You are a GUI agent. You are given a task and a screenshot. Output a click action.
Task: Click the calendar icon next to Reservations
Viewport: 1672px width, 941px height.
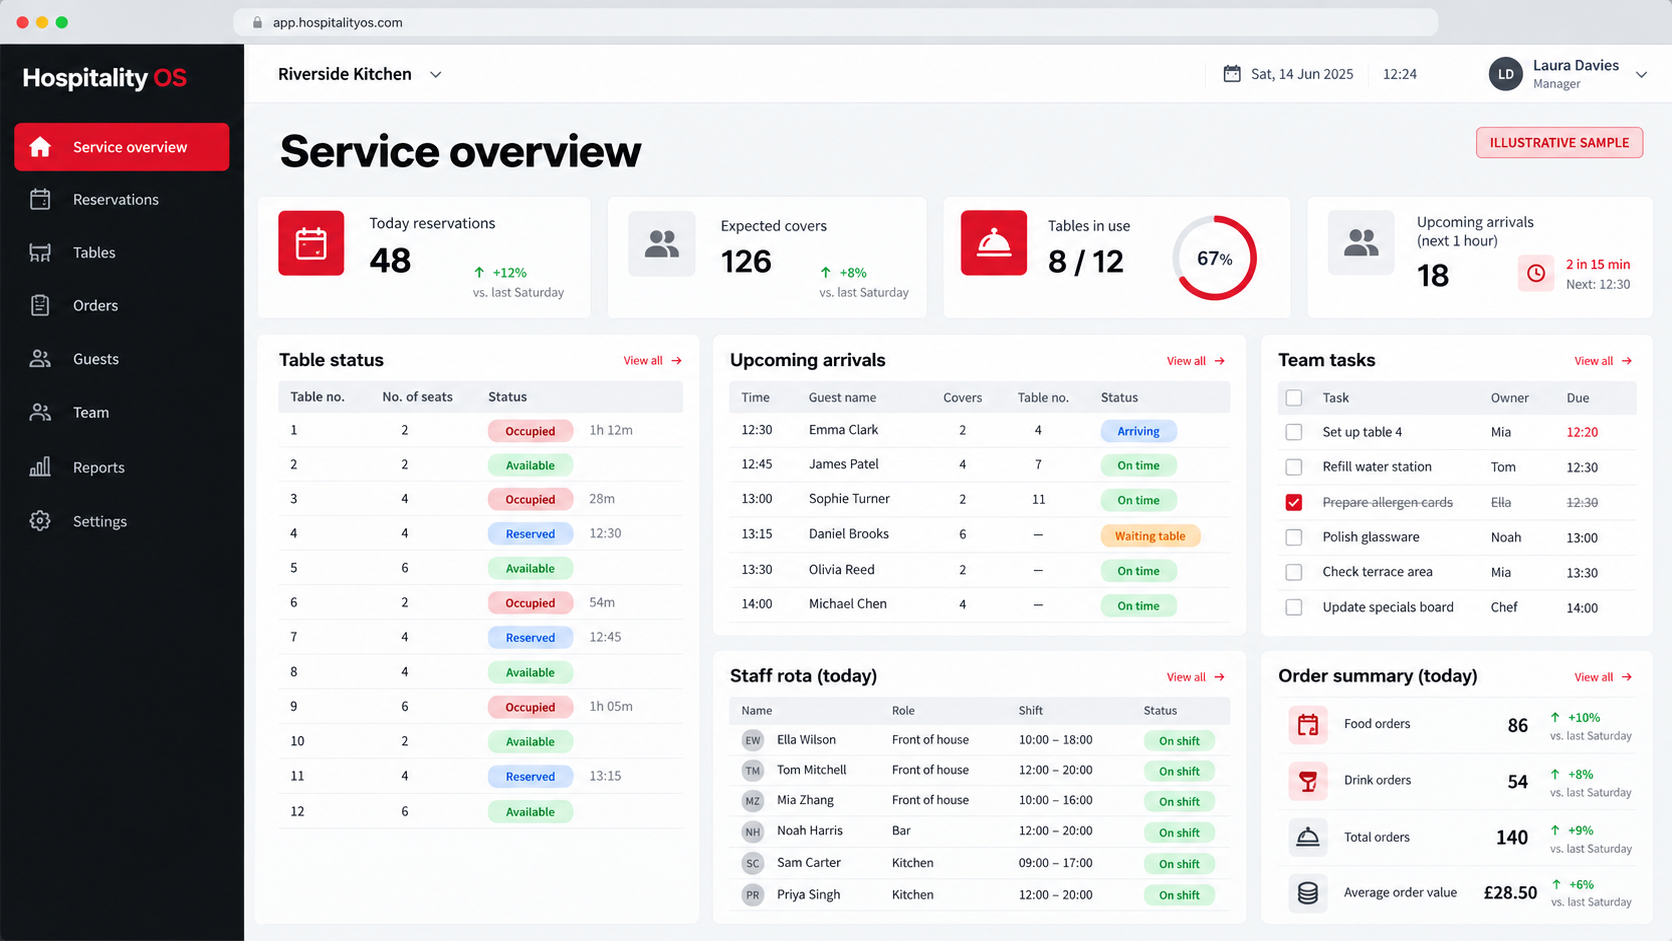[40, 199]
